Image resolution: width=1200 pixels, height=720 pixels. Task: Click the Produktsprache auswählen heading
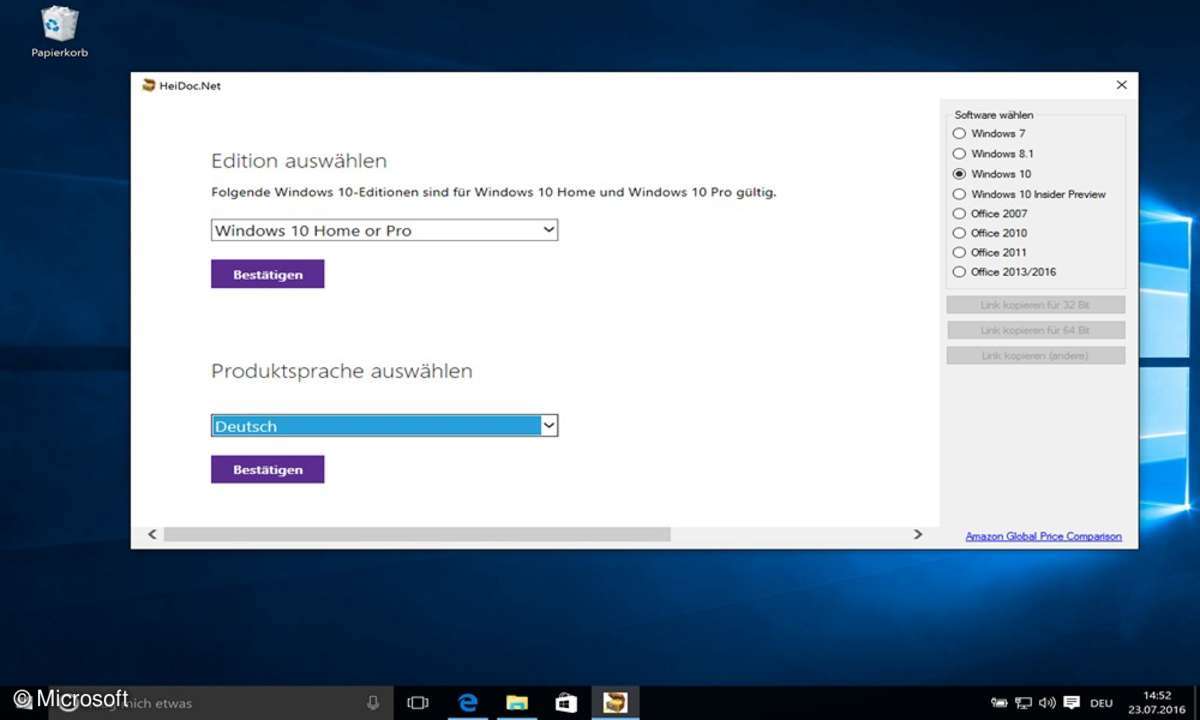coord(342,371)
